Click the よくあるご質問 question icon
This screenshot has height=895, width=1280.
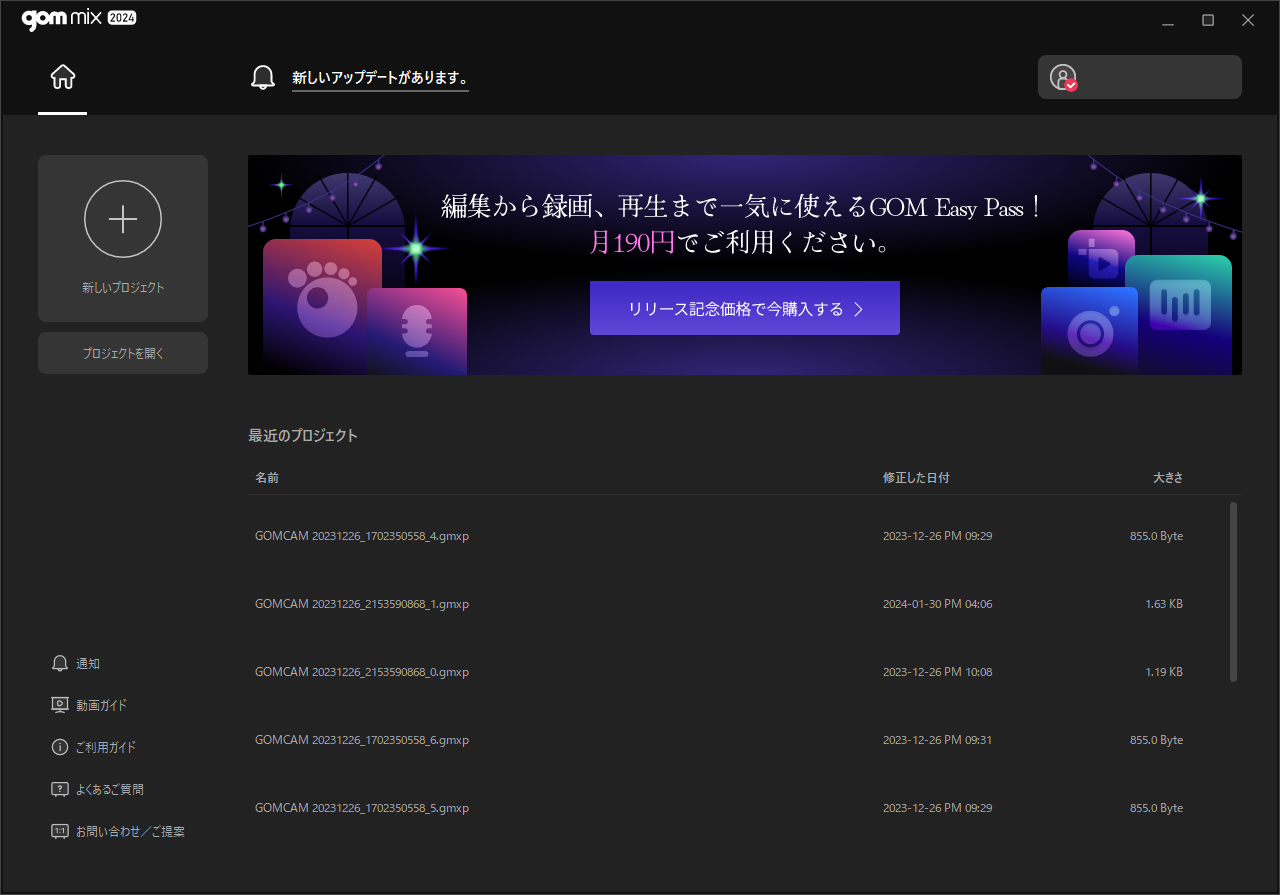point(60,789)
